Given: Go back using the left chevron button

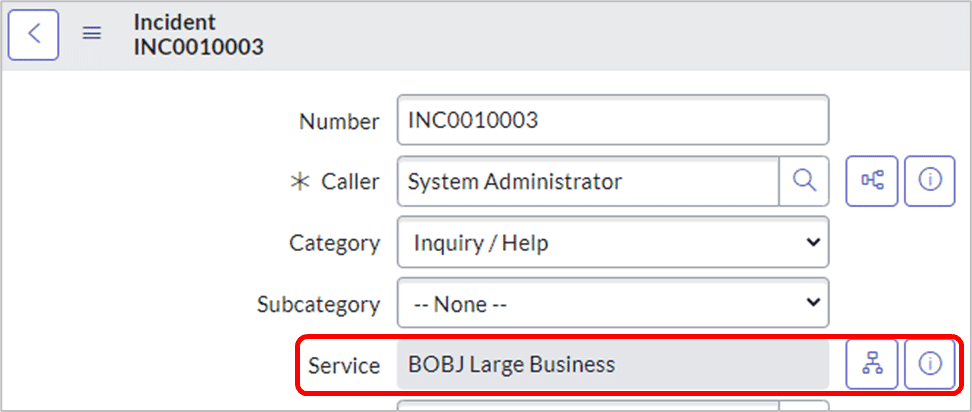Looking at the screenshot, I should [x=33, y=34].
